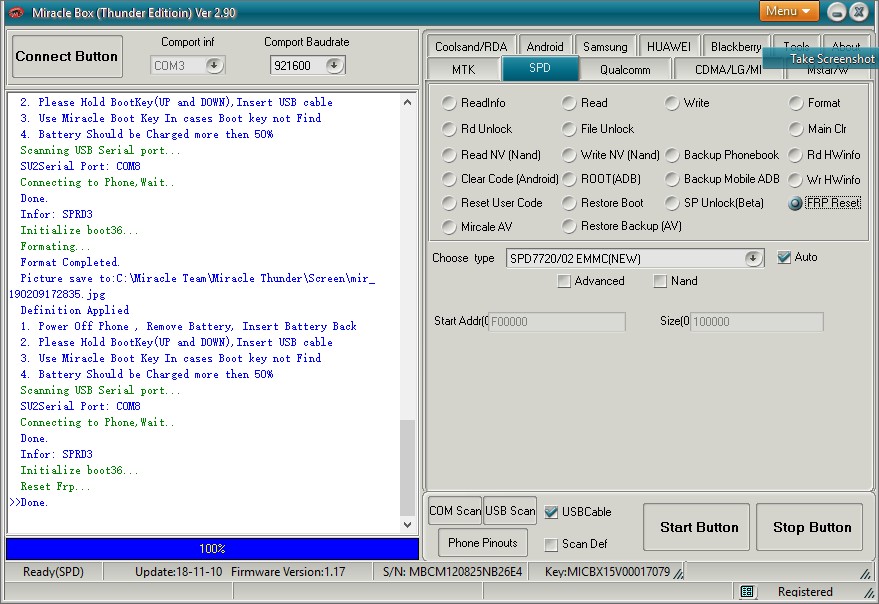Switch to the Coolsand/RDA tab
Image resolution: width=879 pixels, height=604 pixels.
tap(471, 47)
